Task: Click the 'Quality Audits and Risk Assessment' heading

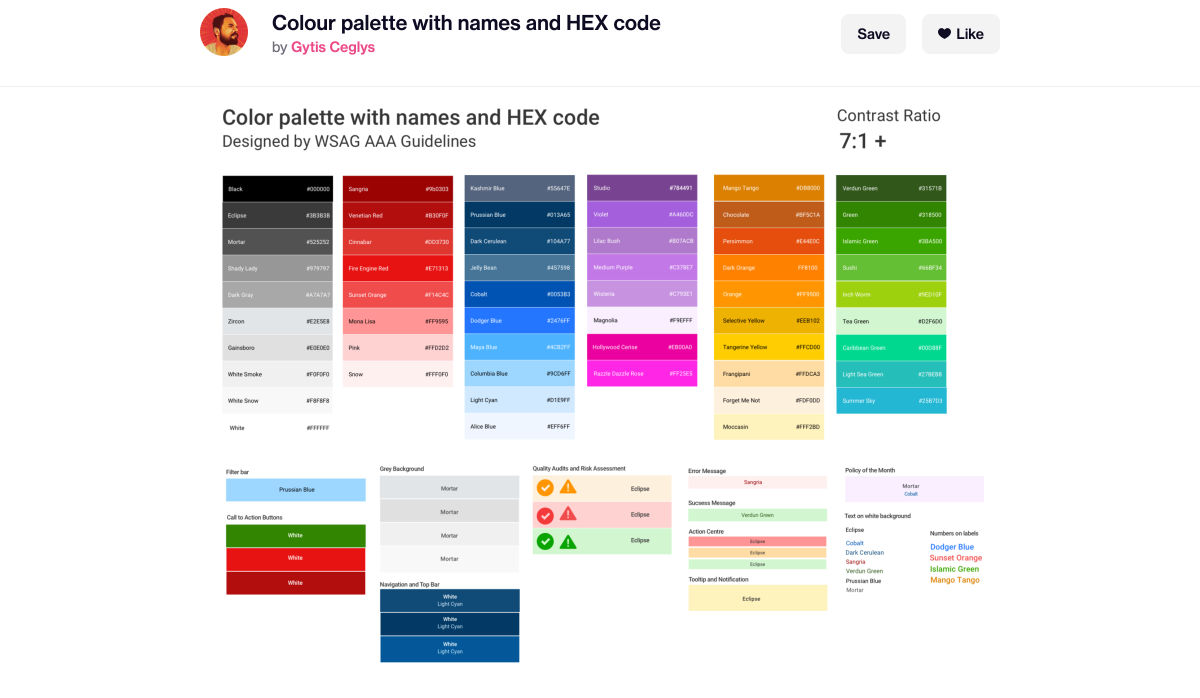Action: click(x=579, y=468)
